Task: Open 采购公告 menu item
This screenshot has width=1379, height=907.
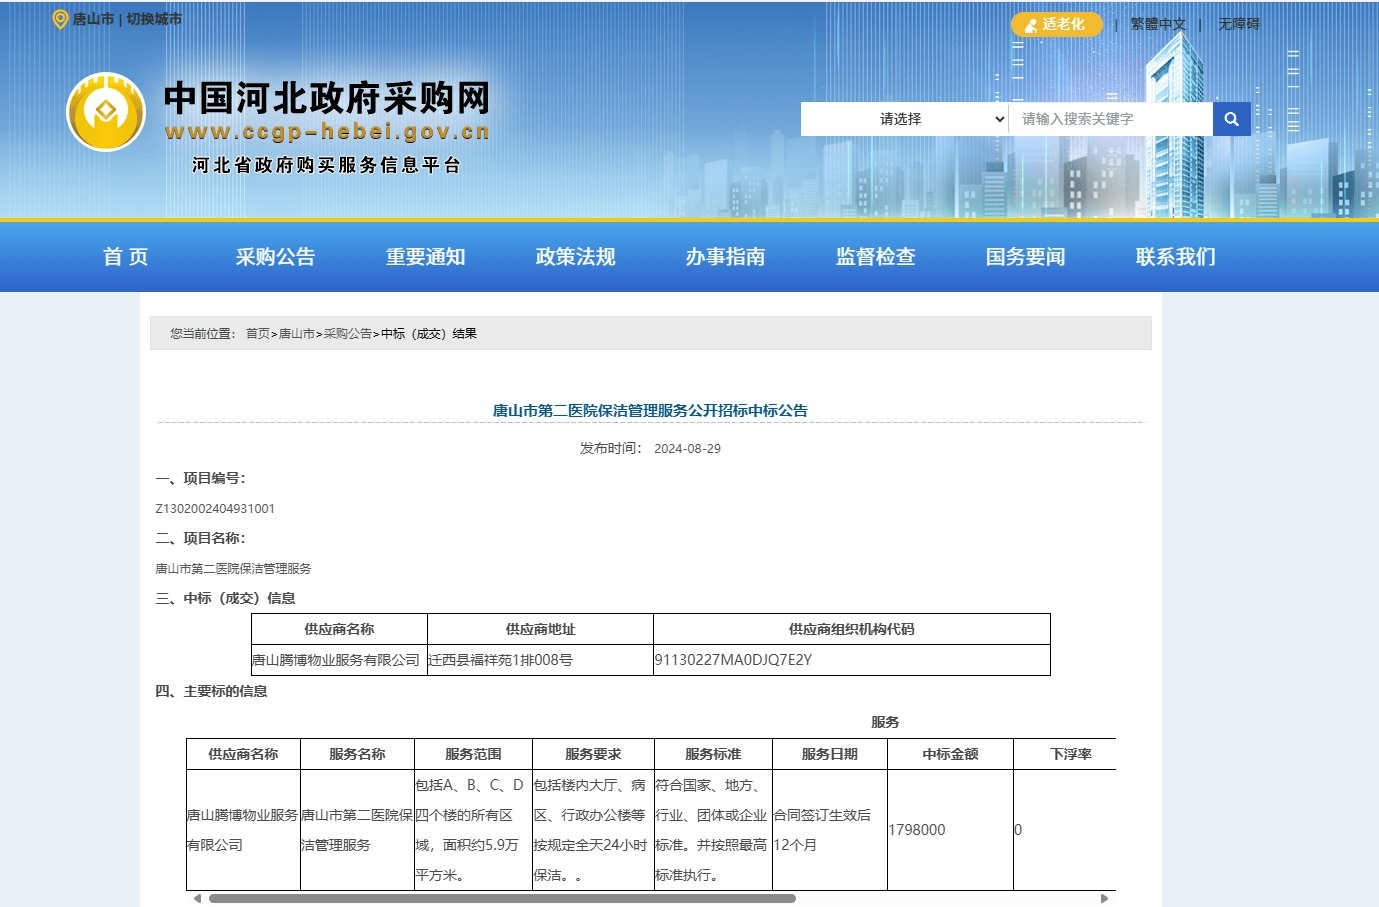Action: (275, 257)
